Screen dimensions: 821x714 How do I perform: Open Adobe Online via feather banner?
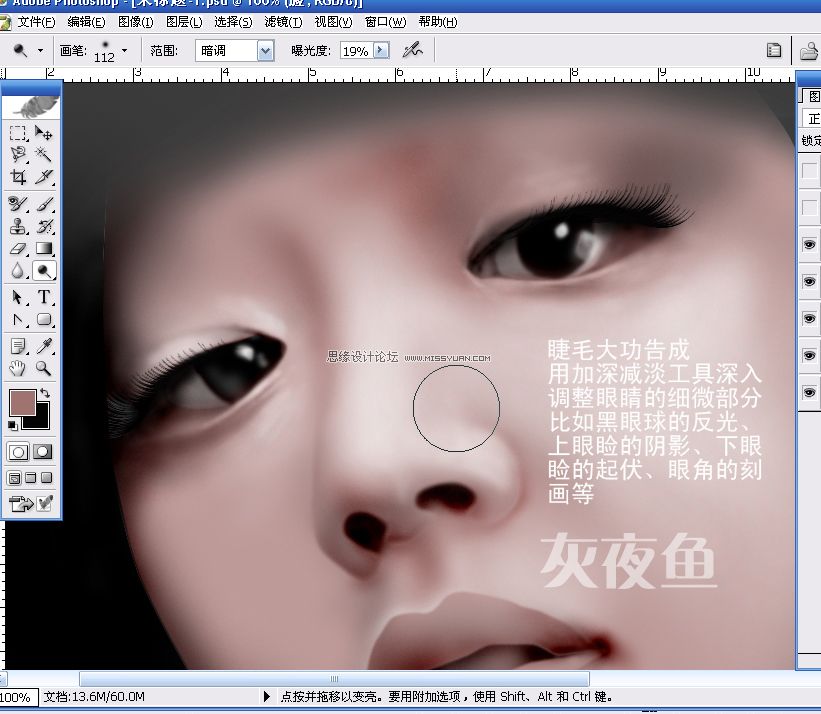pos(31,107)
